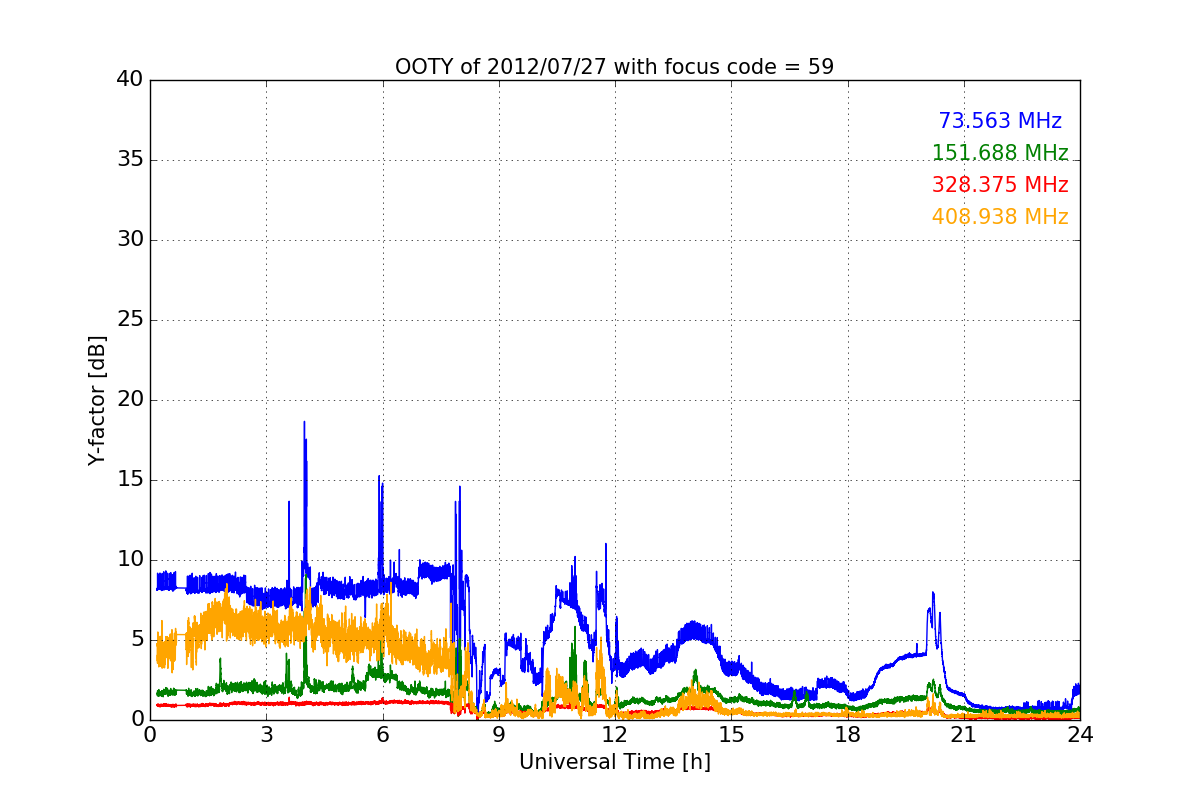This screenshot has height=800, width=1200.
Task: Click the plot title 'OOTY of 2012/07/27 with focus code = 59'
Action: (614, 67)
